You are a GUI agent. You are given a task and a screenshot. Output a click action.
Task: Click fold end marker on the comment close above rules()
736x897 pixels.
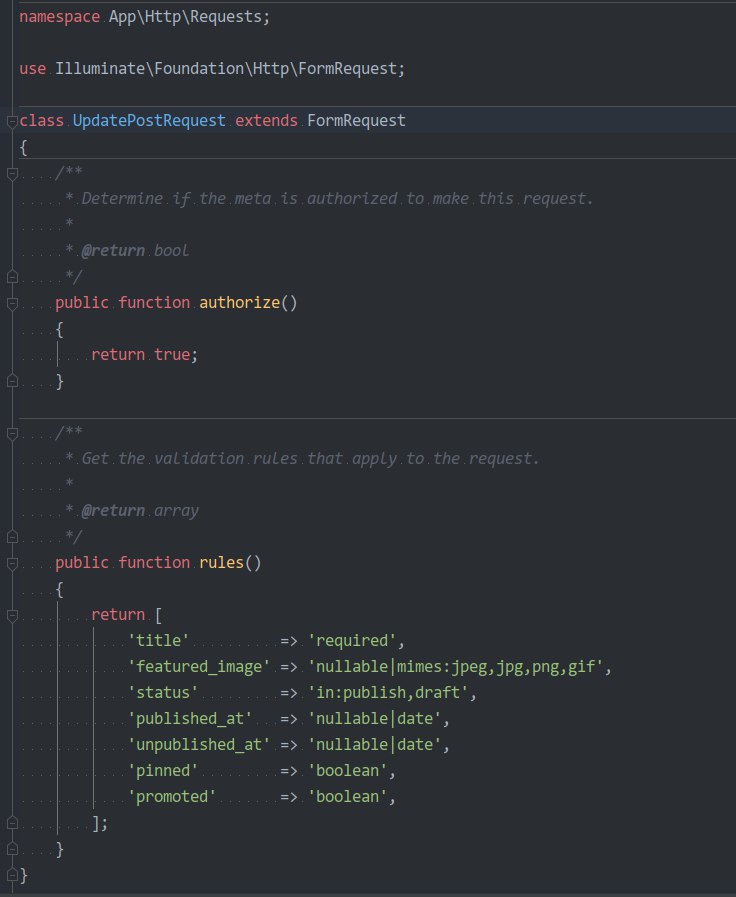[x=12, y=537]
